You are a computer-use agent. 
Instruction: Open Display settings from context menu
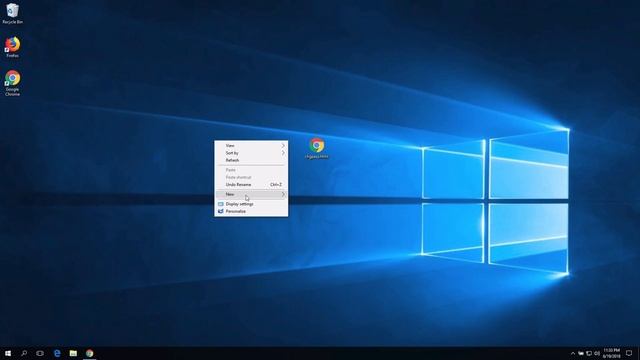pos(251,204)
